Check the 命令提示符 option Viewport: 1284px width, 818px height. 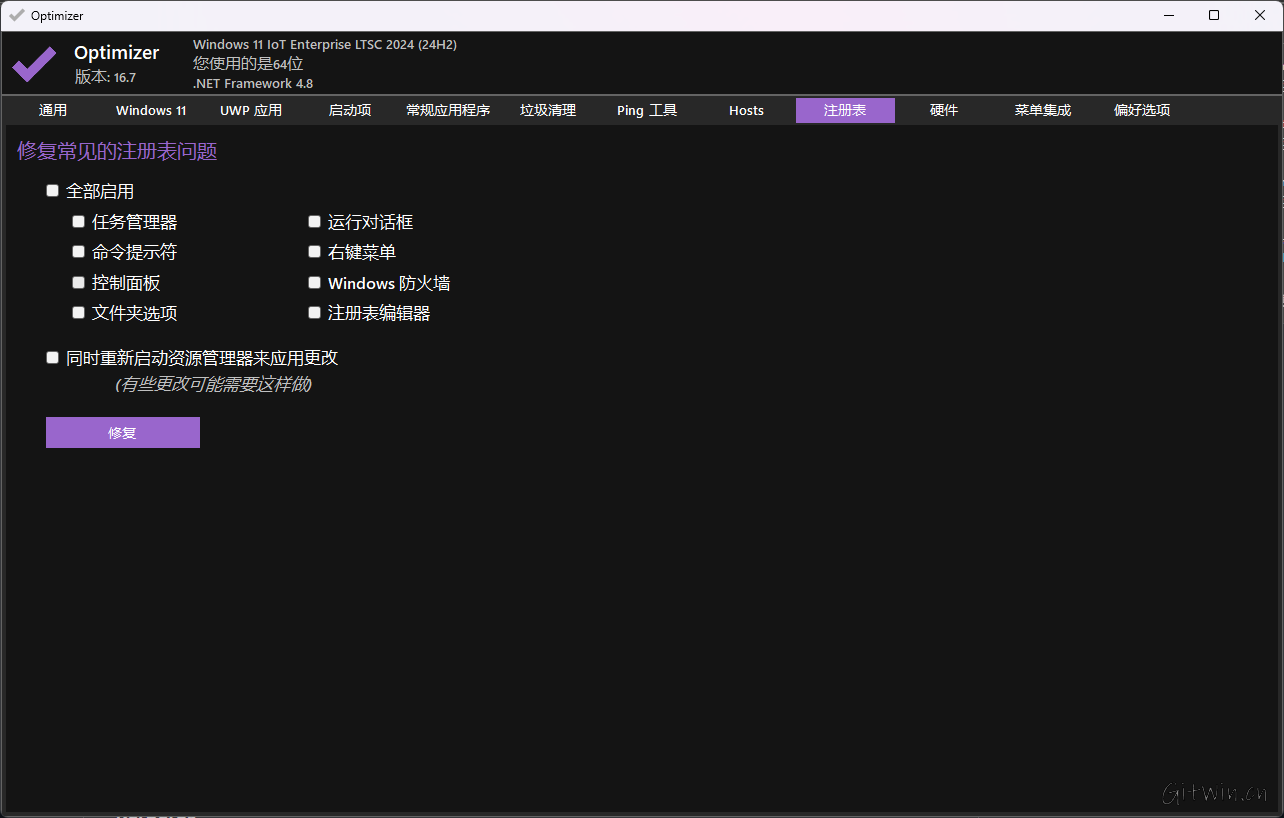tap(78, 251)
